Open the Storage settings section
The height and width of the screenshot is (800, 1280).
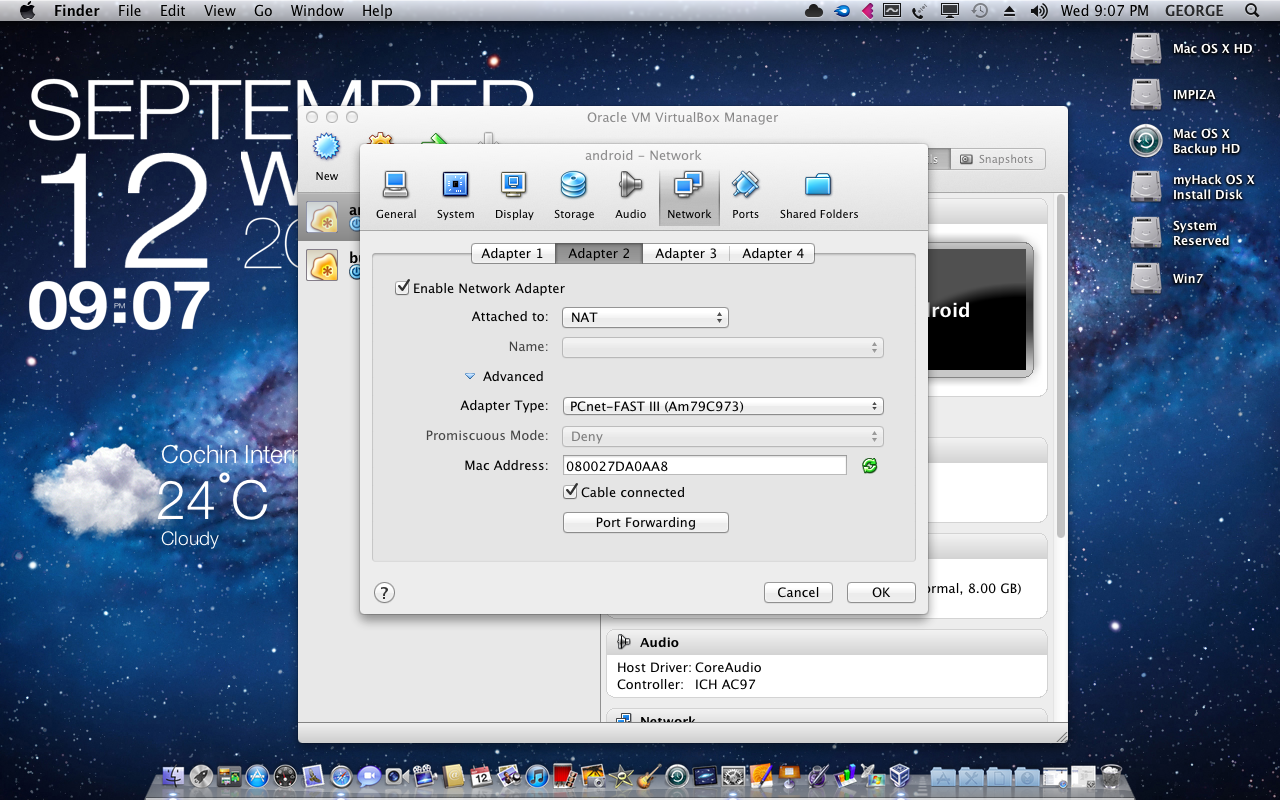pyautogui.click(x=574, y=195)
